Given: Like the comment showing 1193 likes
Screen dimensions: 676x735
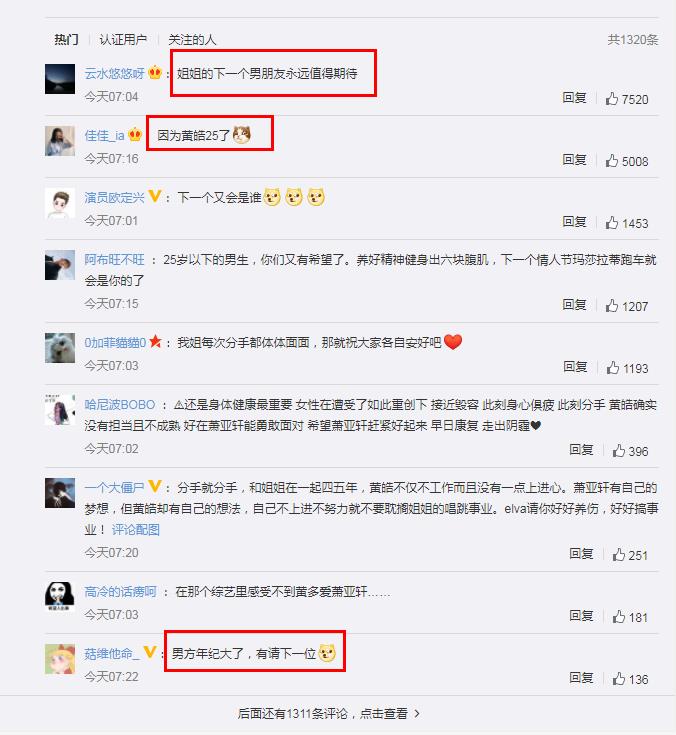Looking at the screenshot, I should click(x=612, y=368).
